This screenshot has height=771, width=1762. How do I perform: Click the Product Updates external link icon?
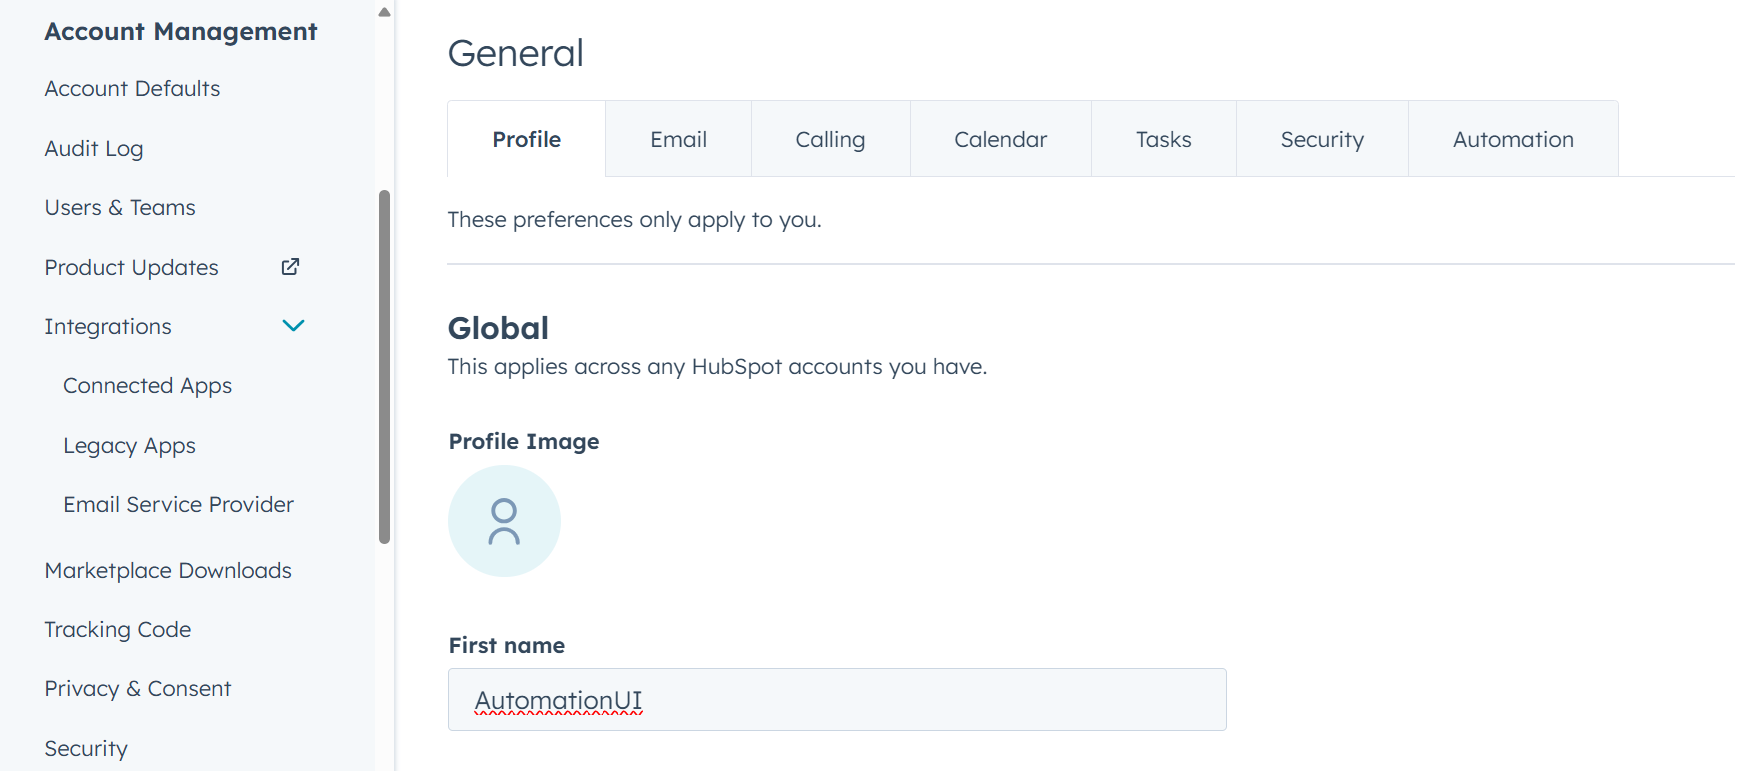click(x=290, y=267)
